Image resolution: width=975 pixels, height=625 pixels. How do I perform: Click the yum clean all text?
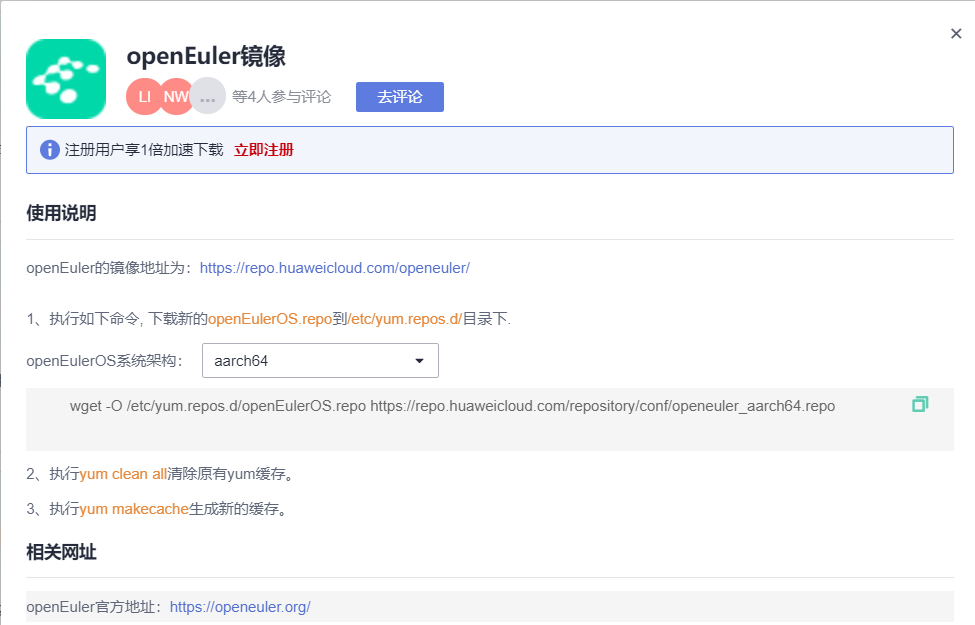pos(123,474)
